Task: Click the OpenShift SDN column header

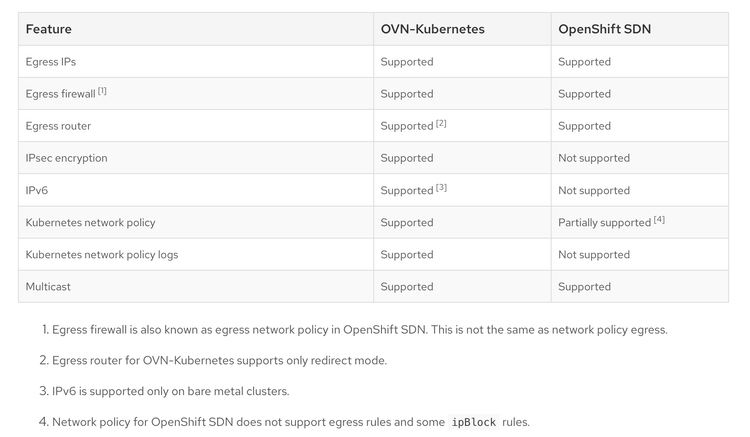Action: [604, 29]
